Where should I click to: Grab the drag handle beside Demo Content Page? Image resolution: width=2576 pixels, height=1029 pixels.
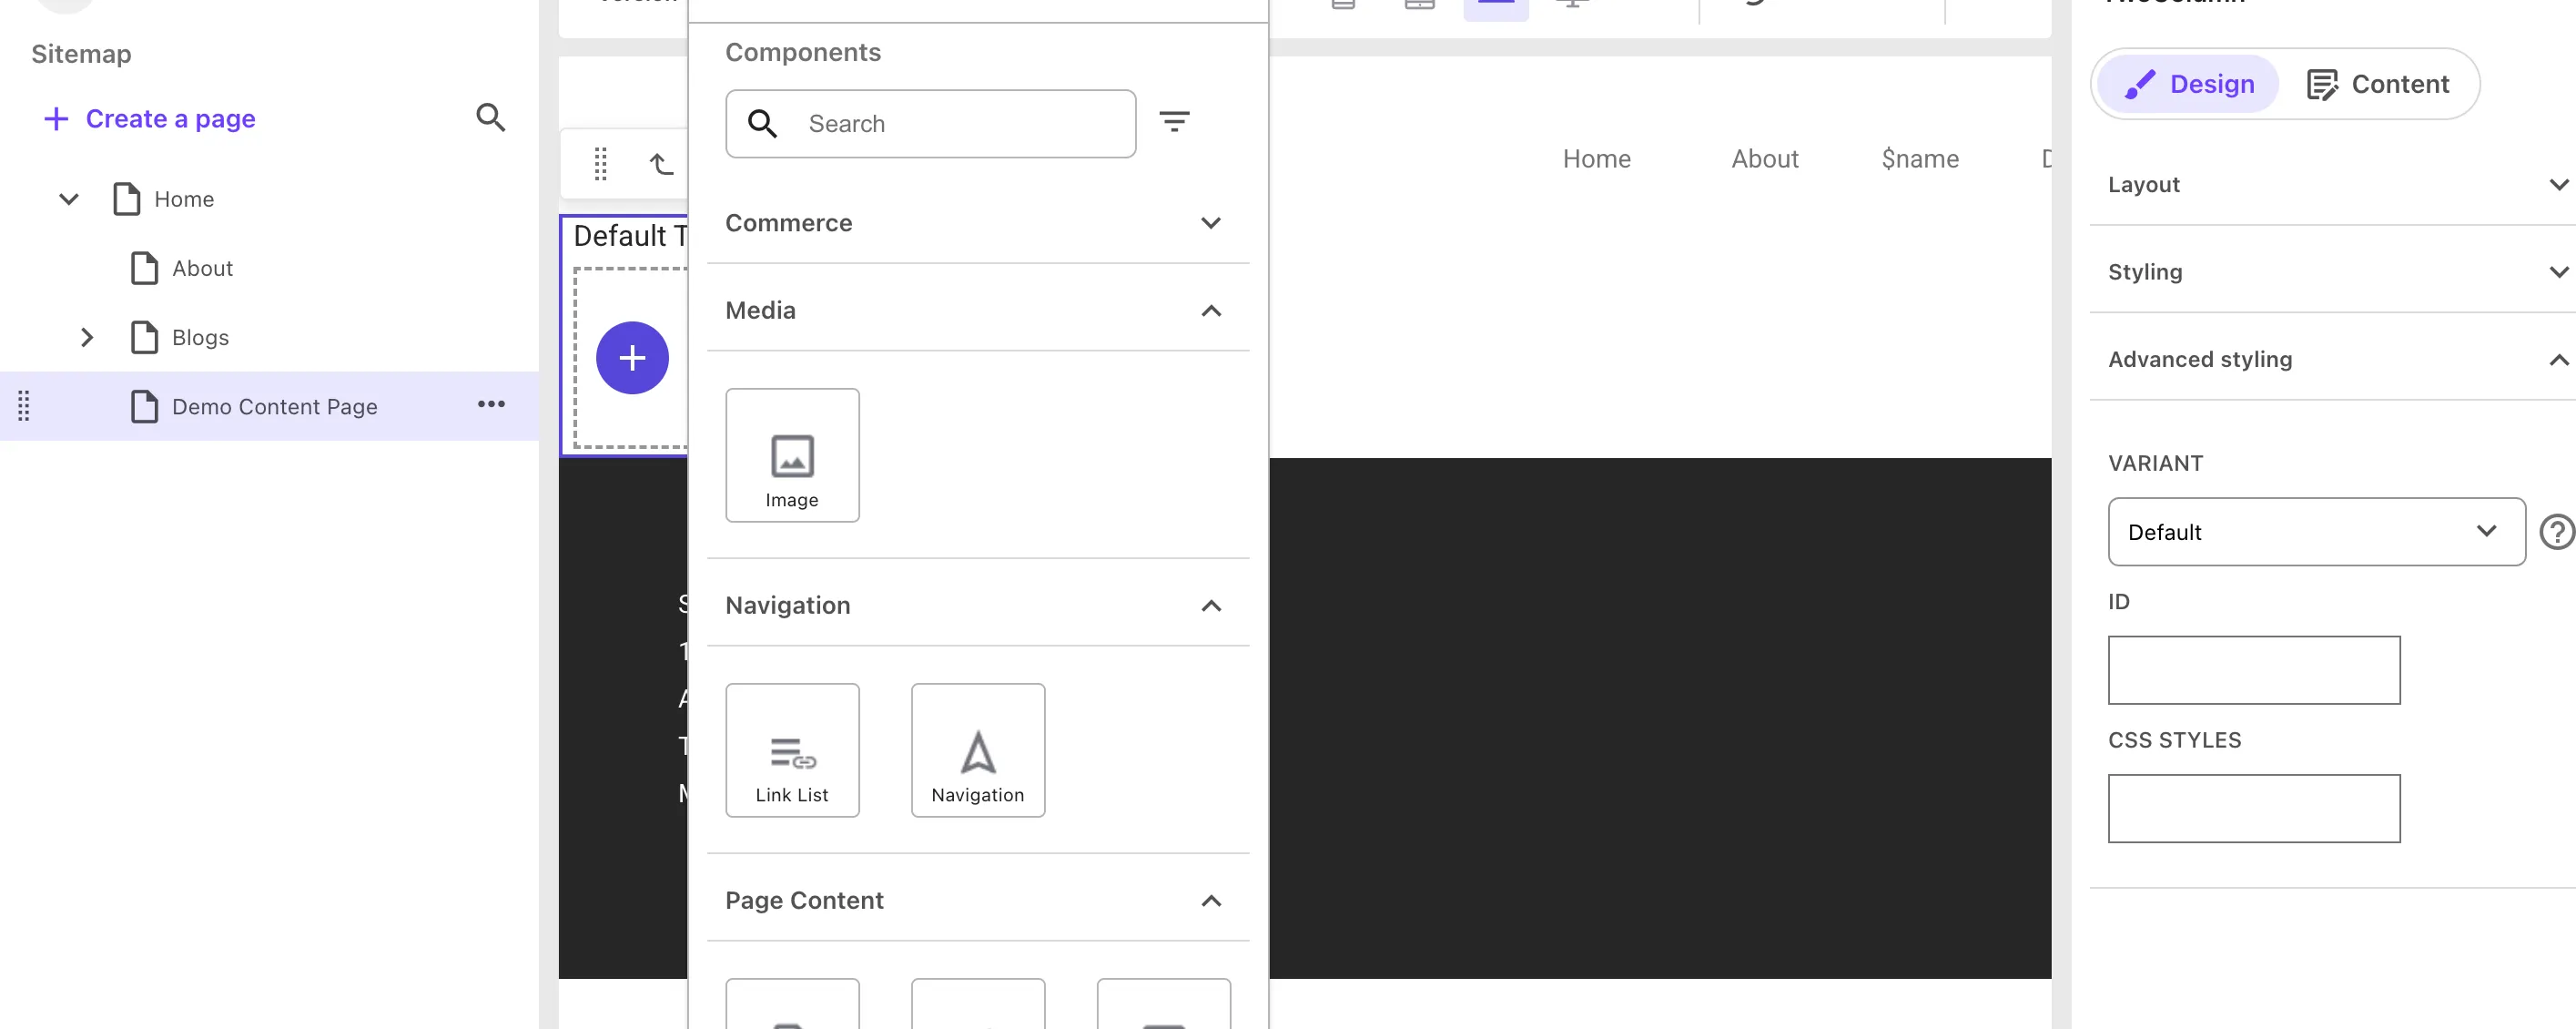(24, 405)
